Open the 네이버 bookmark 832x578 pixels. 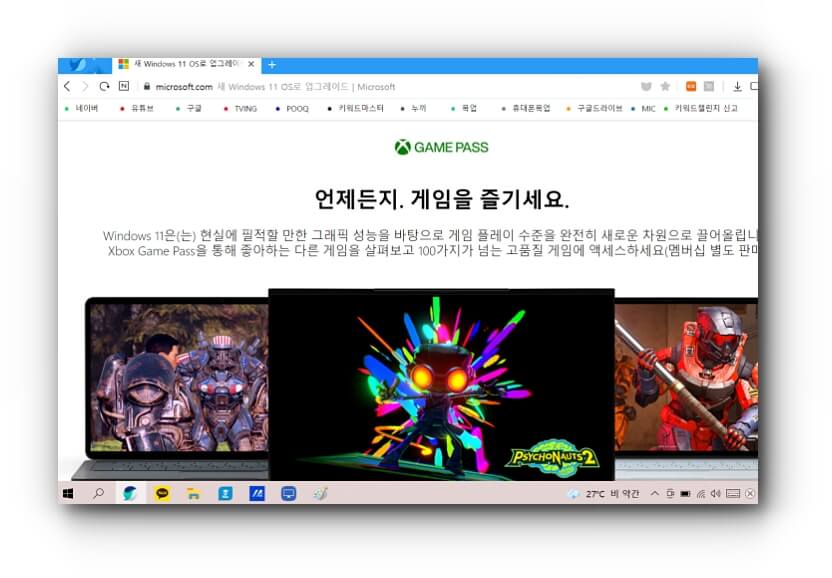tap(82, 108)
